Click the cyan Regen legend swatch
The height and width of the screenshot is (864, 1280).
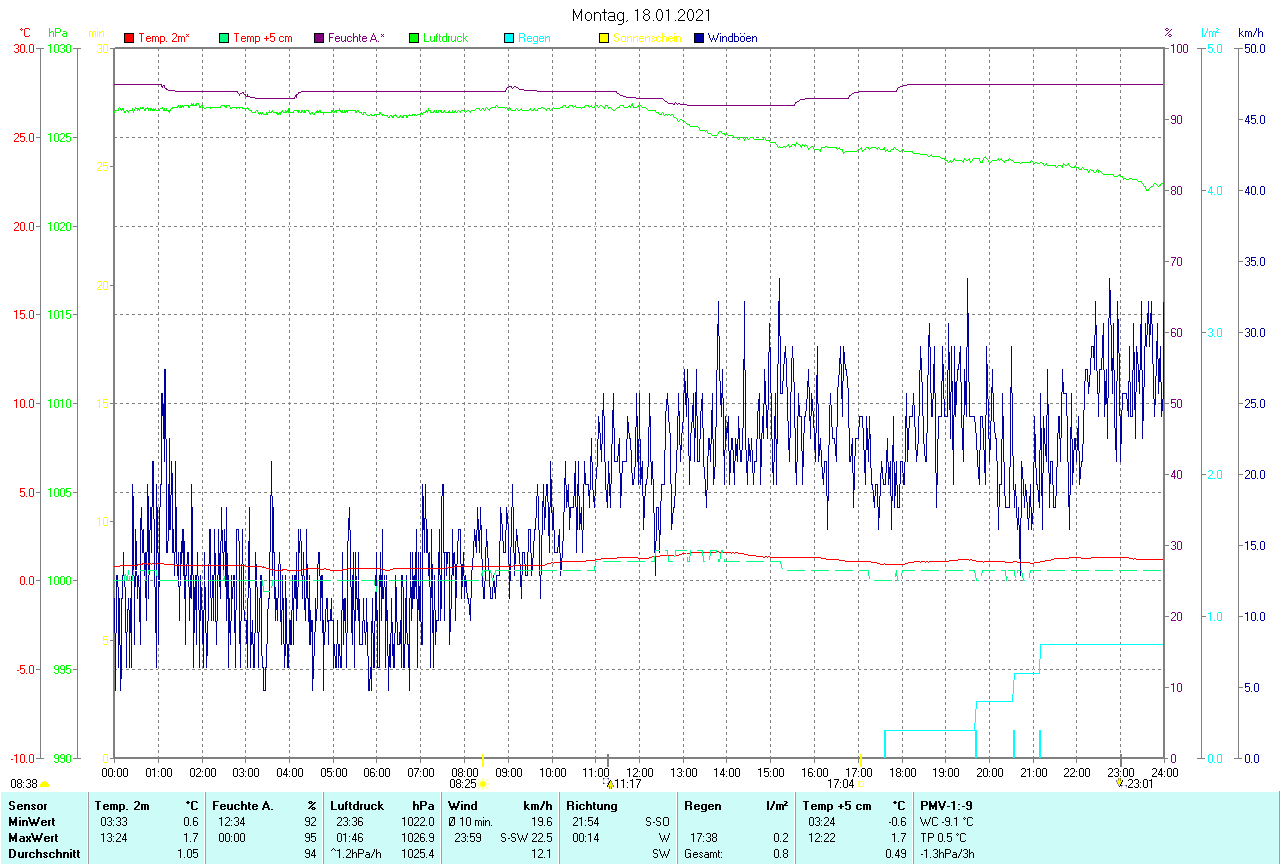coord(509,38)
